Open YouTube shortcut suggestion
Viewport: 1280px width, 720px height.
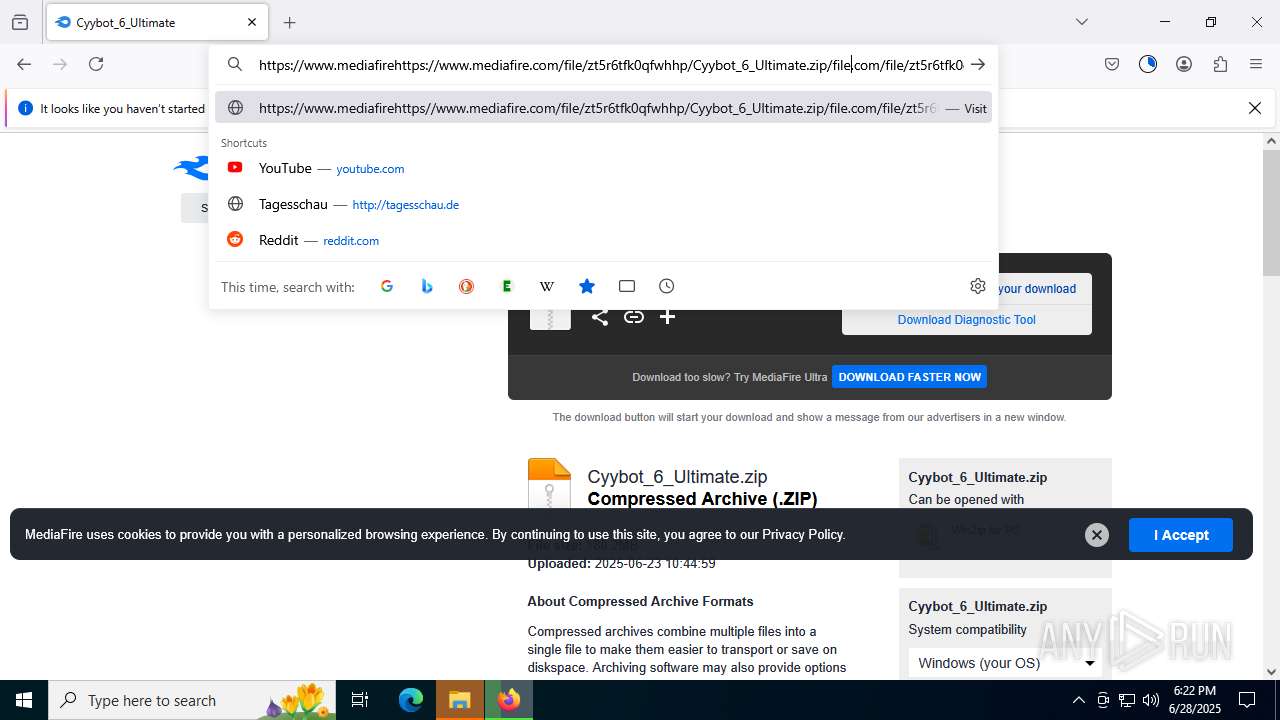click(x=603, y=168)
